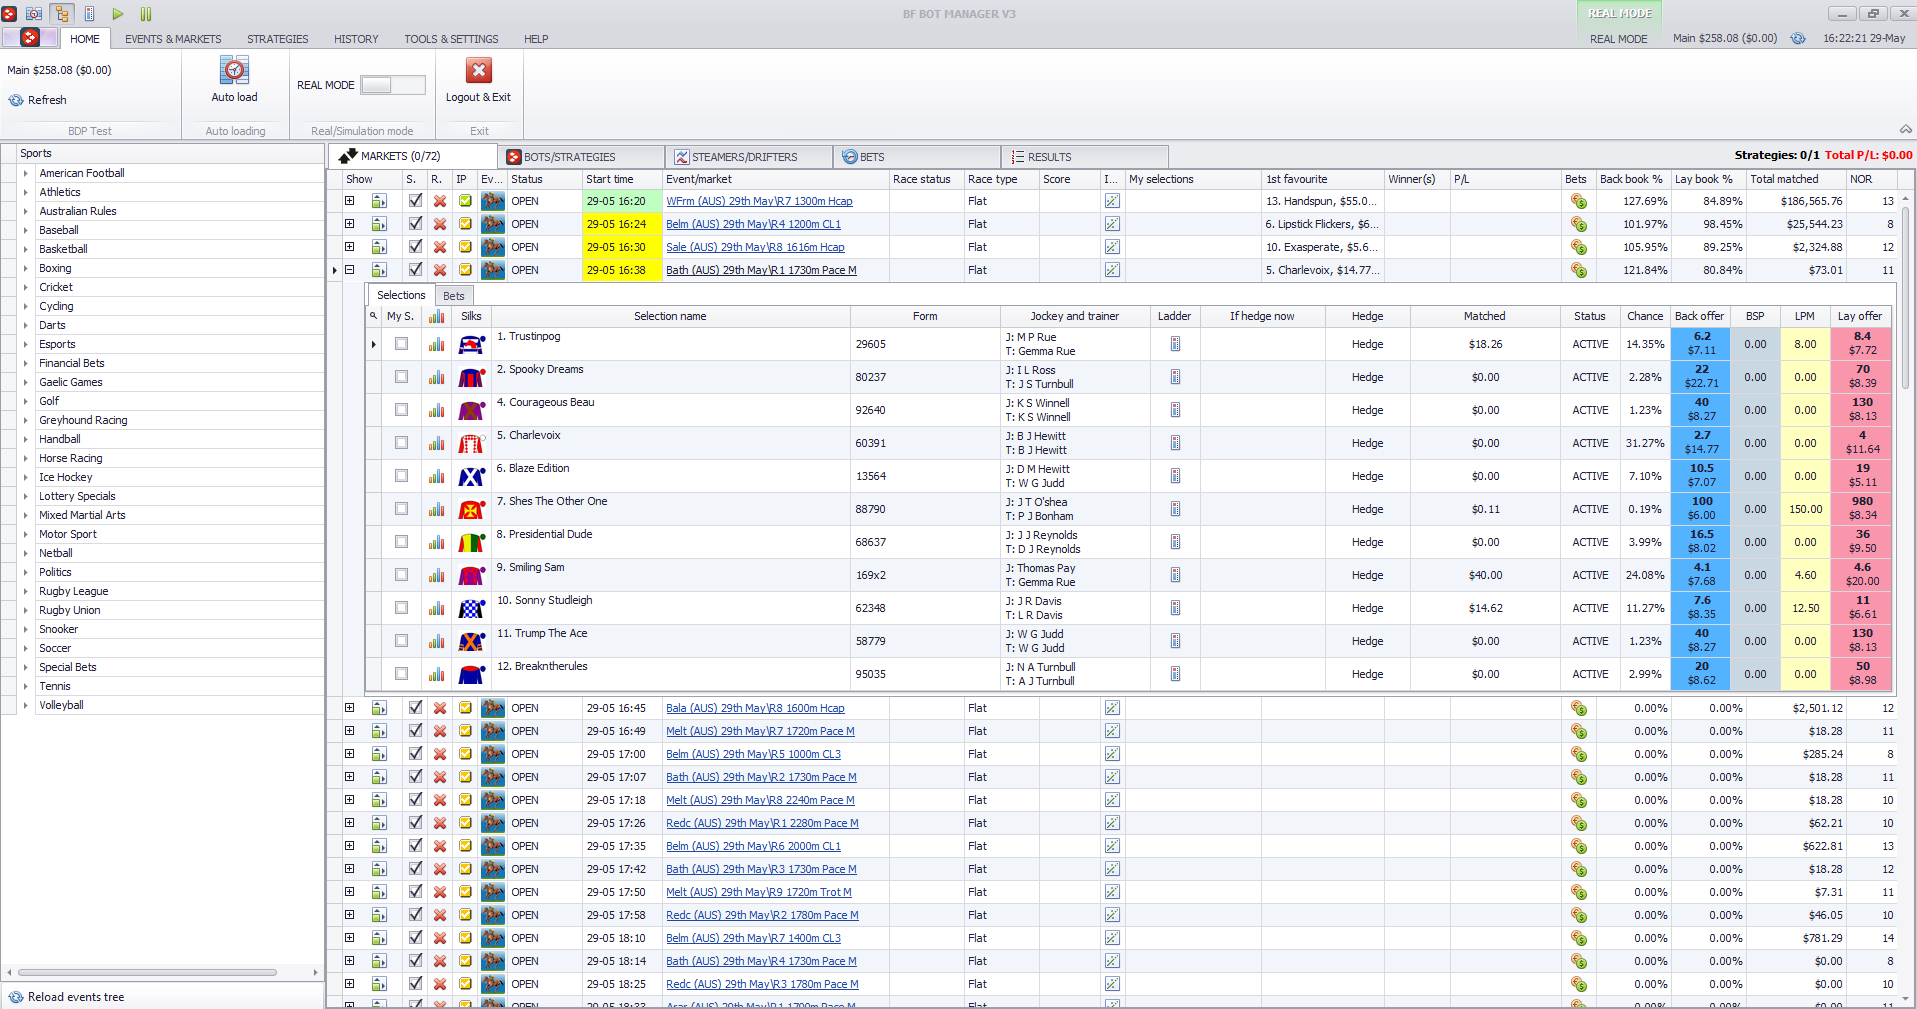The width and height of the screenshot is (1917, 1009).
Task: Click horse racing event icon for Belm R4 row
Action: (492, 224)
